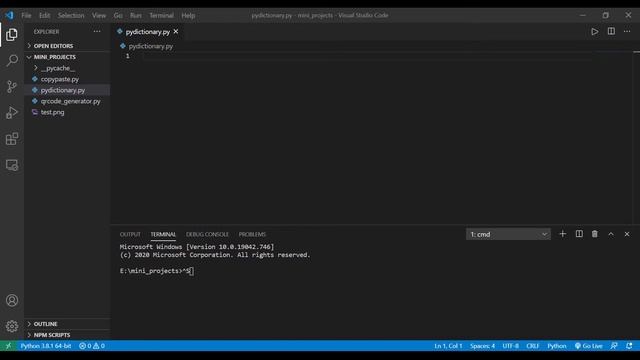Screen dimensions: 640x360
Task: Open the Run menu
Action: click(x=136, y=16)
